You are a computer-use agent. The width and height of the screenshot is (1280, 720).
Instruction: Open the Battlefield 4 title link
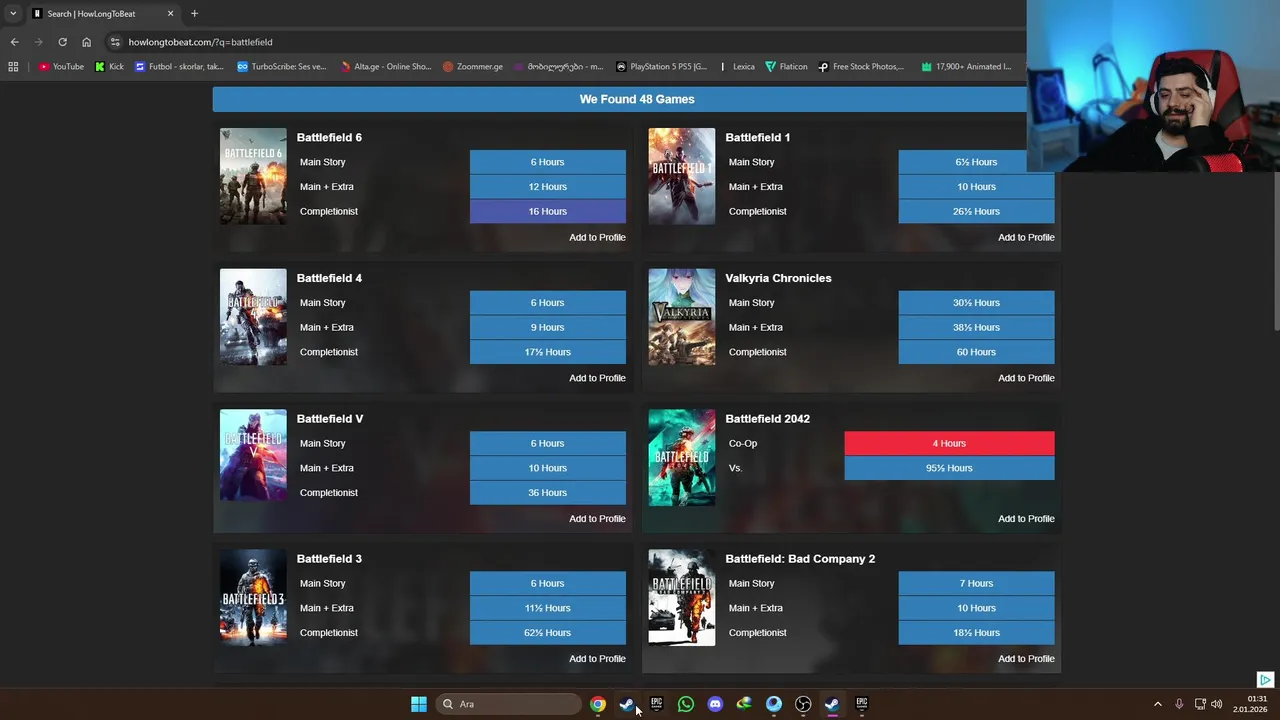329,278
